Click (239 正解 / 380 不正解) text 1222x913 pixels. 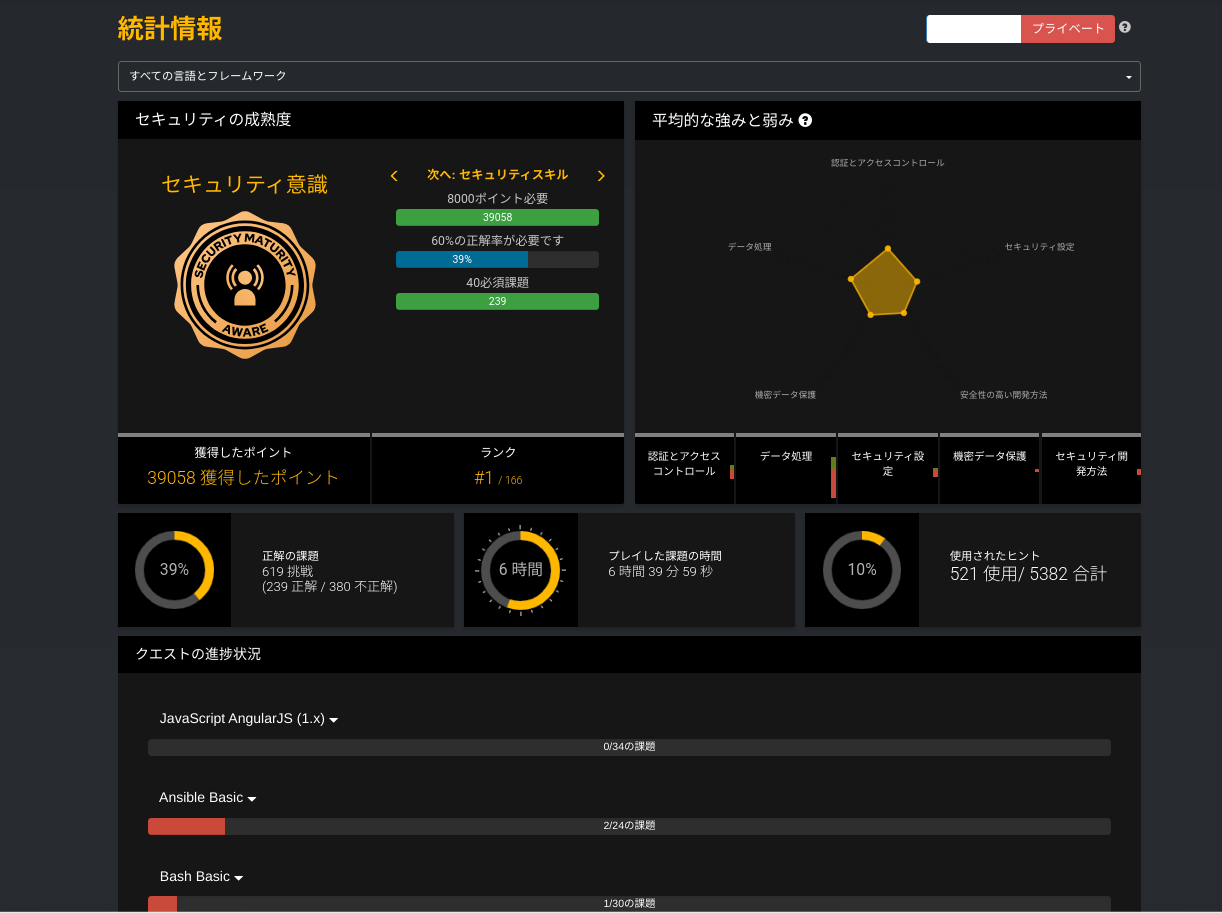click(x=330, y=587)
